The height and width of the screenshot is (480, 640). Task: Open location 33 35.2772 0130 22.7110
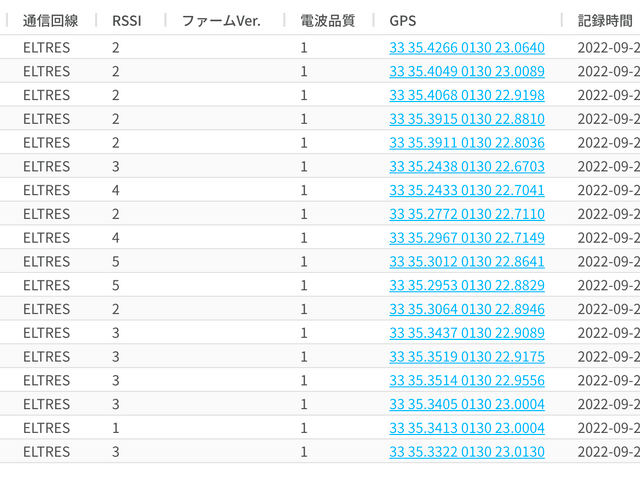tap(466, 214)
